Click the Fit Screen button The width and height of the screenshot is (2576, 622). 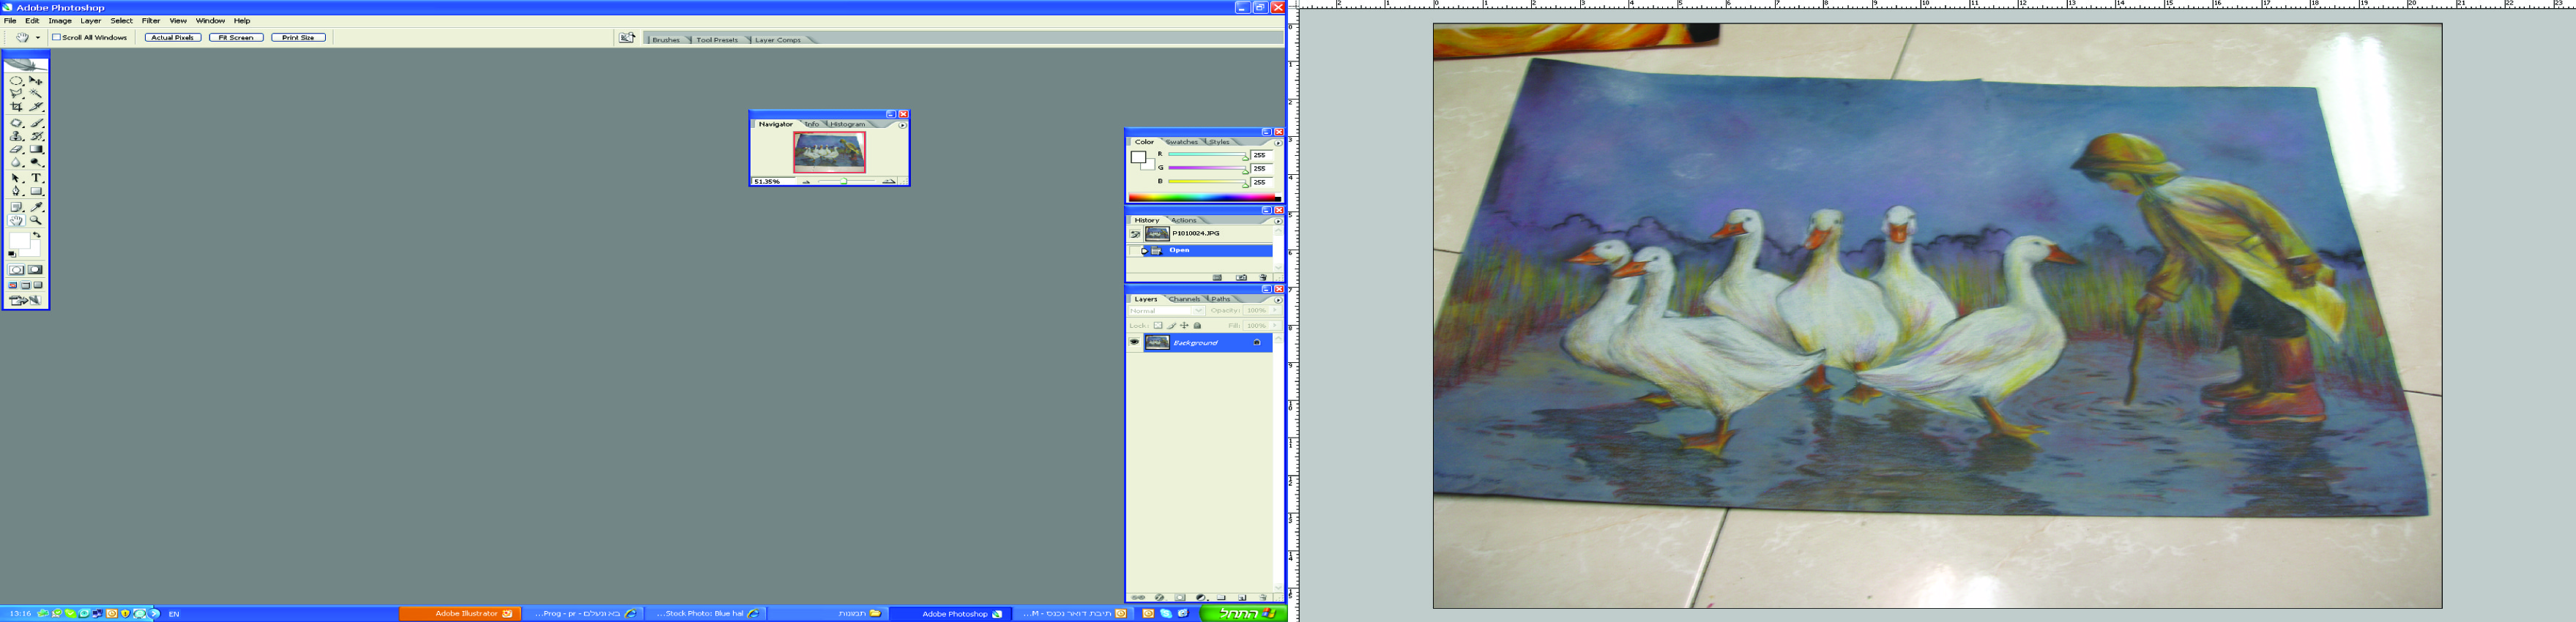click(x=236, y=38)
